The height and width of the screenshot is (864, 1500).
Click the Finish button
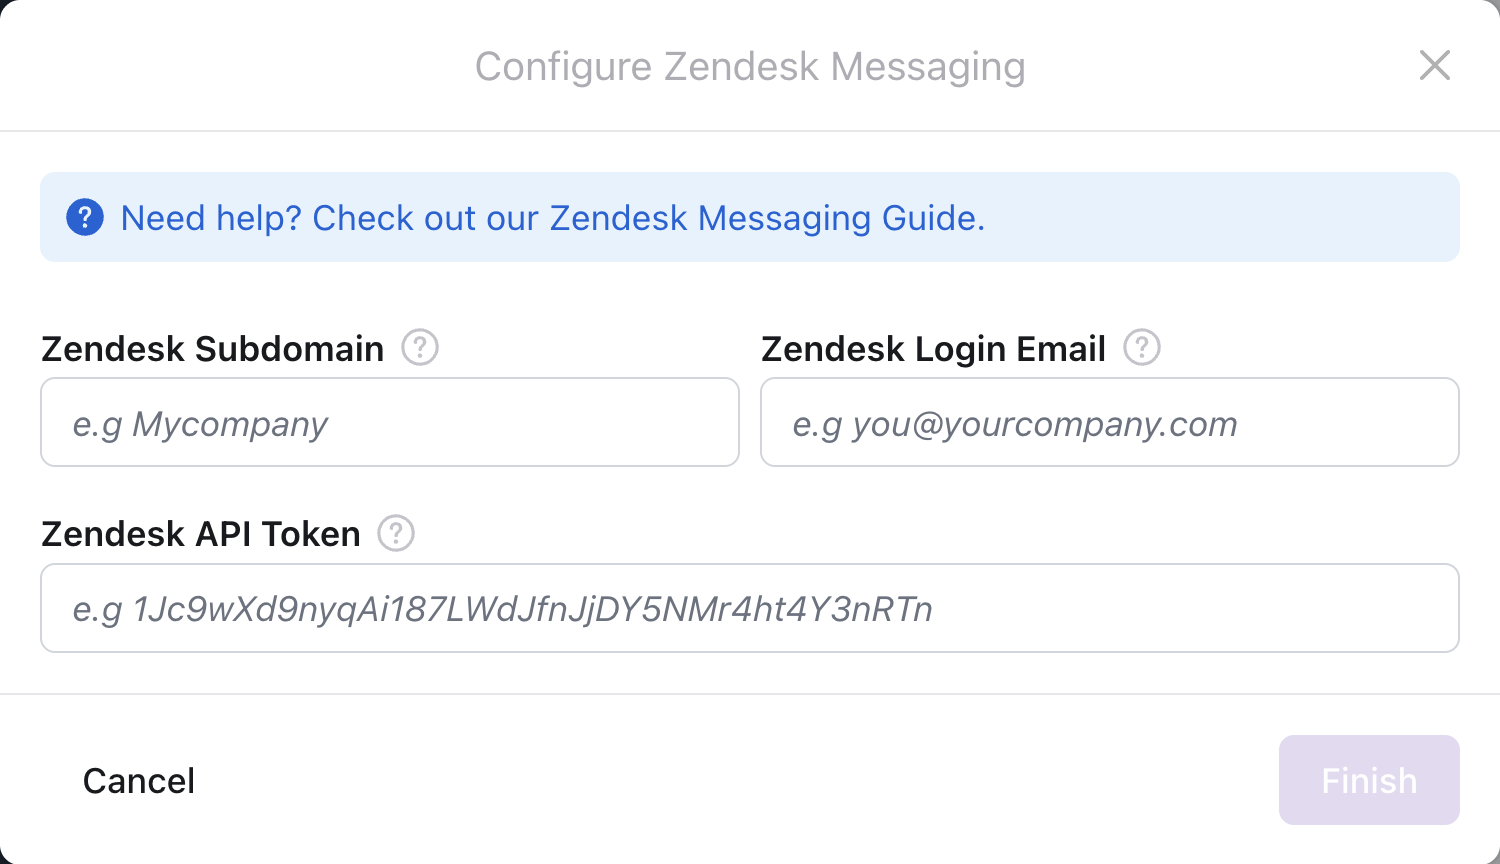pos(1369,780)
